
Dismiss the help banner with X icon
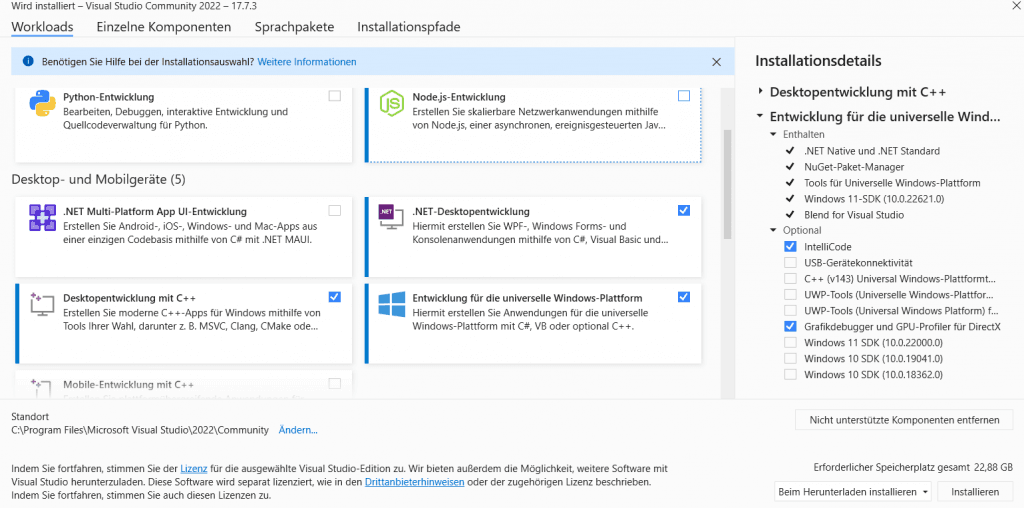tap(716, 62)
